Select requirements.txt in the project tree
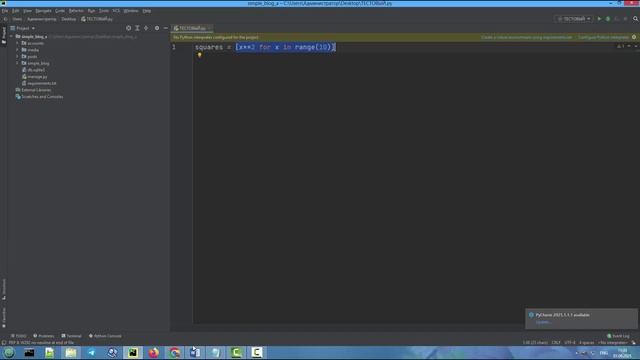 point(39,83)
